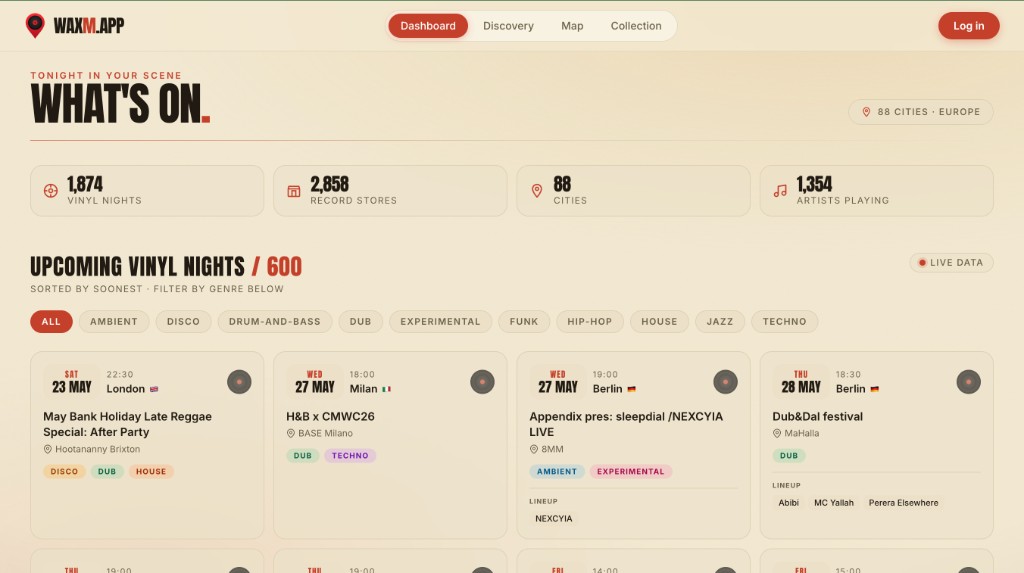Click TECHNO tag on Milan card
Screen dimensions: 1024x573
point(350,456)
